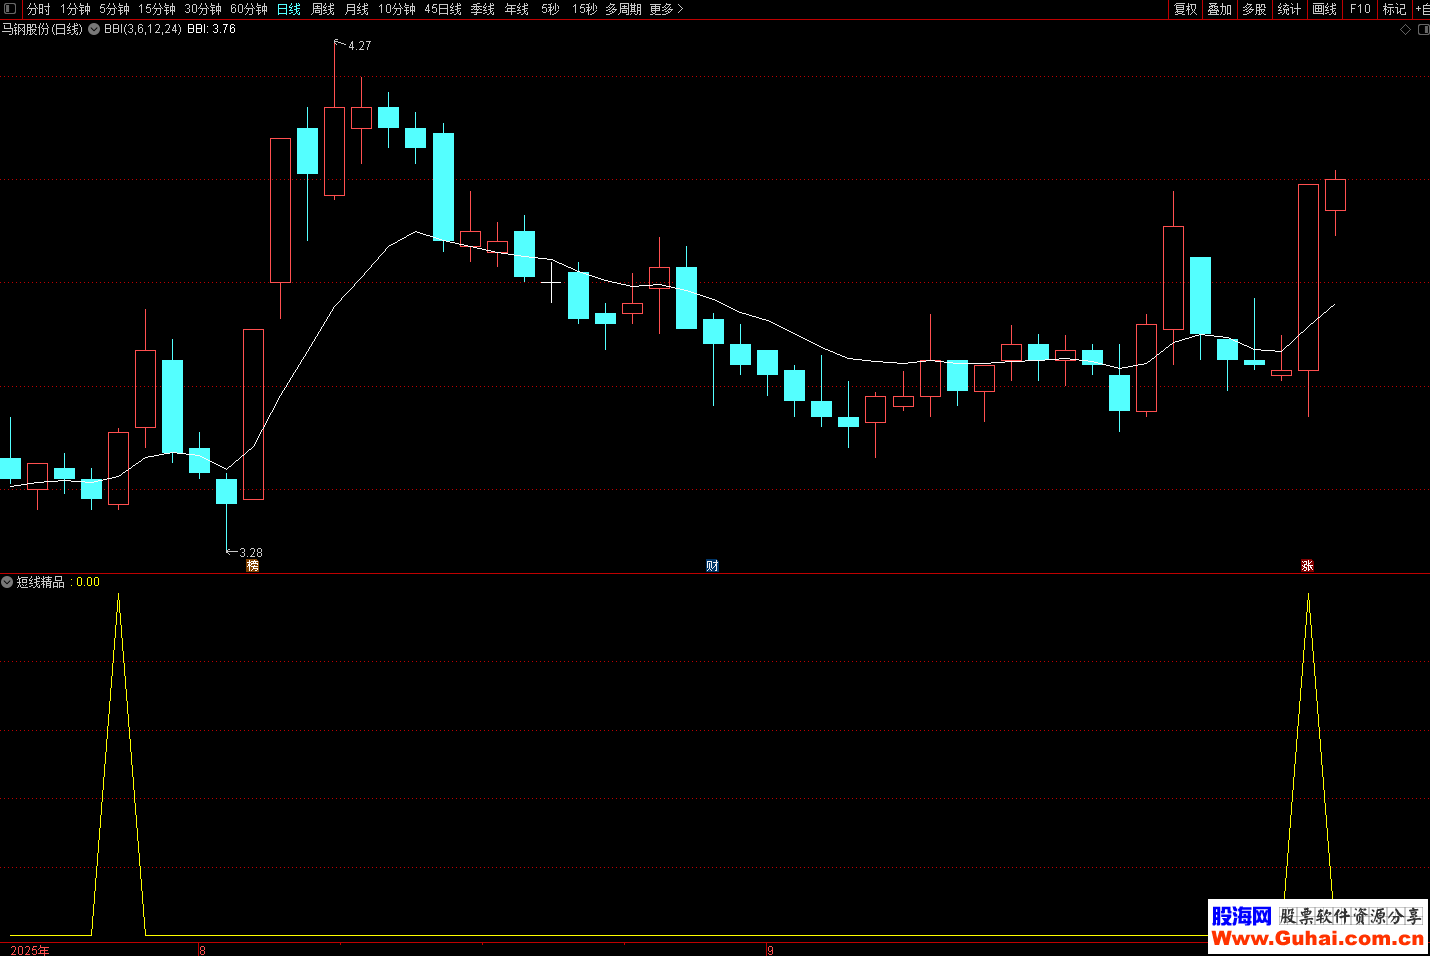Click the 财 financial marker icon
The width and height of the screenshot is (1430, 956).
click(712, 566)
